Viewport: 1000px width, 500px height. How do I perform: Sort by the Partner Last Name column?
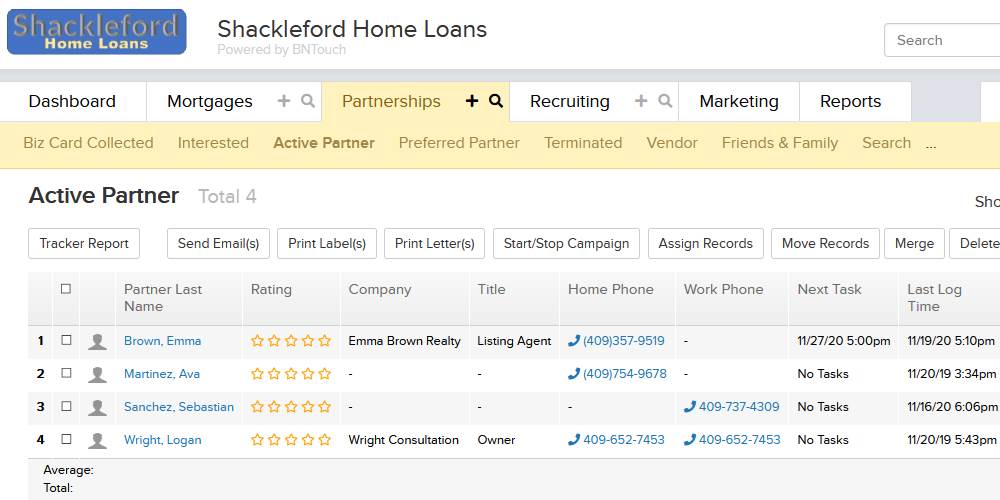(x=163, y=298)
